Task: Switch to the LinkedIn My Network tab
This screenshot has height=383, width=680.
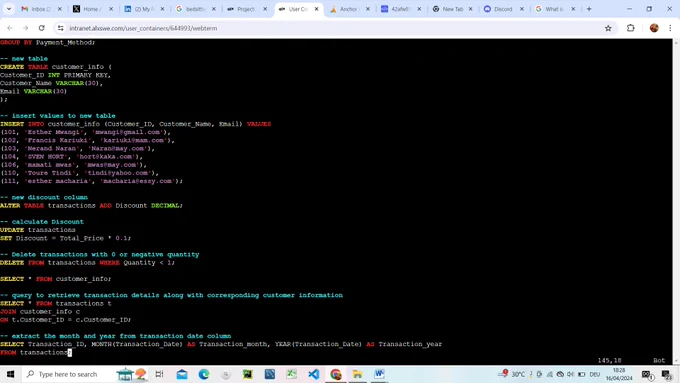Action: pyautogui.click(x=144, y=9)
